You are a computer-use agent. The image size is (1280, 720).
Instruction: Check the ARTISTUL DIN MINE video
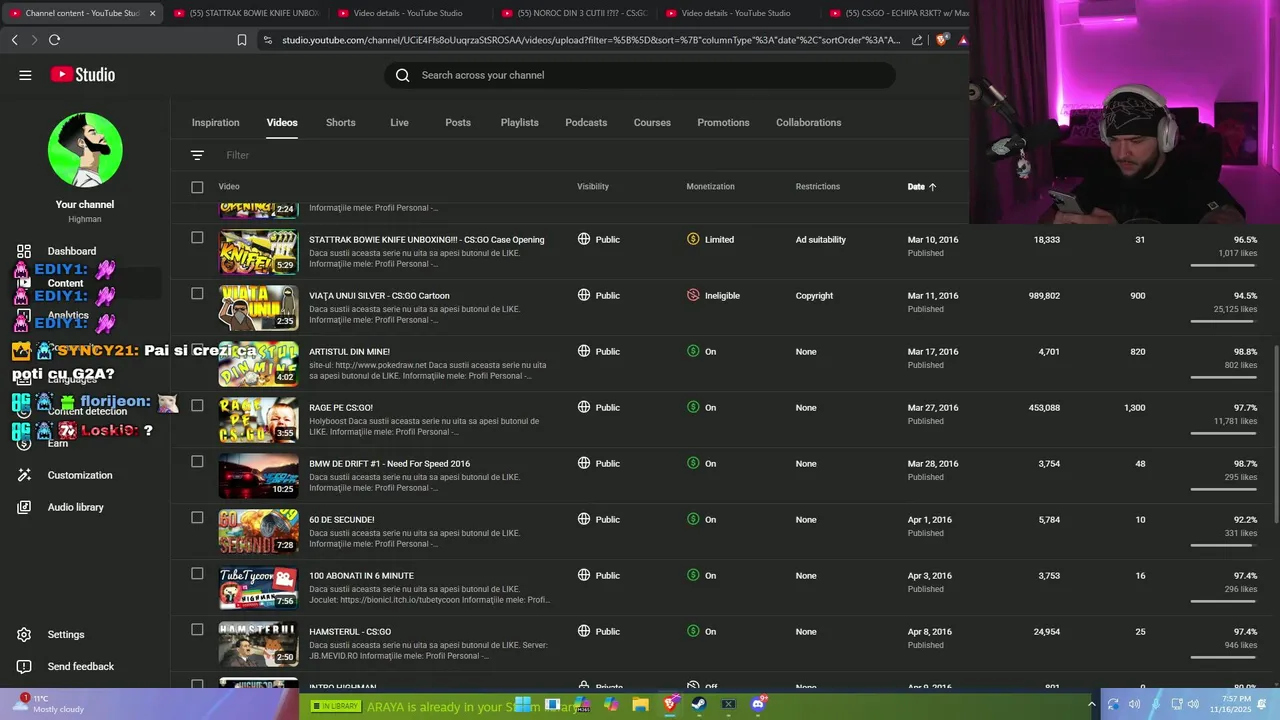point(197,350)
